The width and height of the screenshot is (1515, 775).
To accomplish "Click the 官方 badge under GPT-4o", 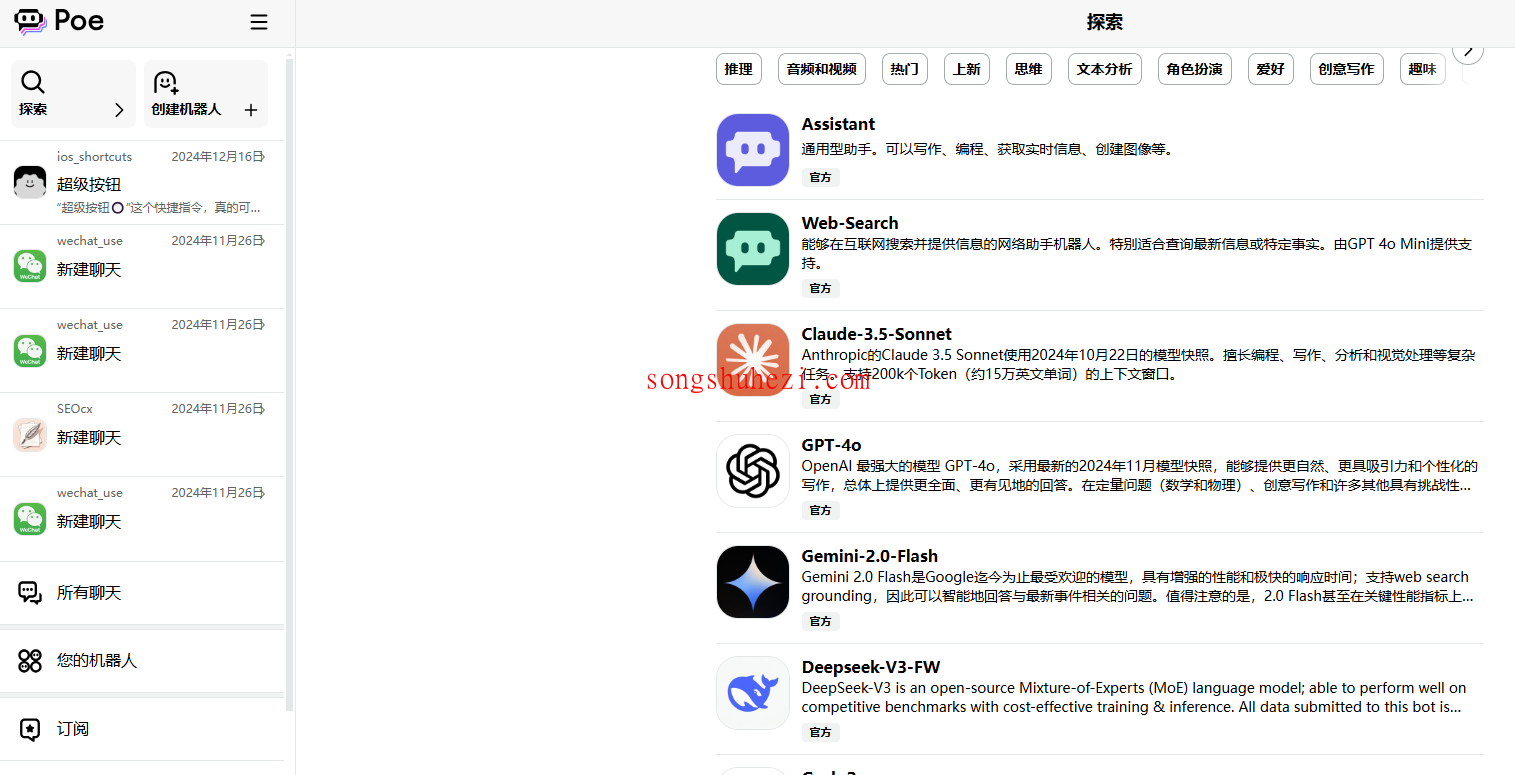I will pyautogui.click(x=821, y=510).
